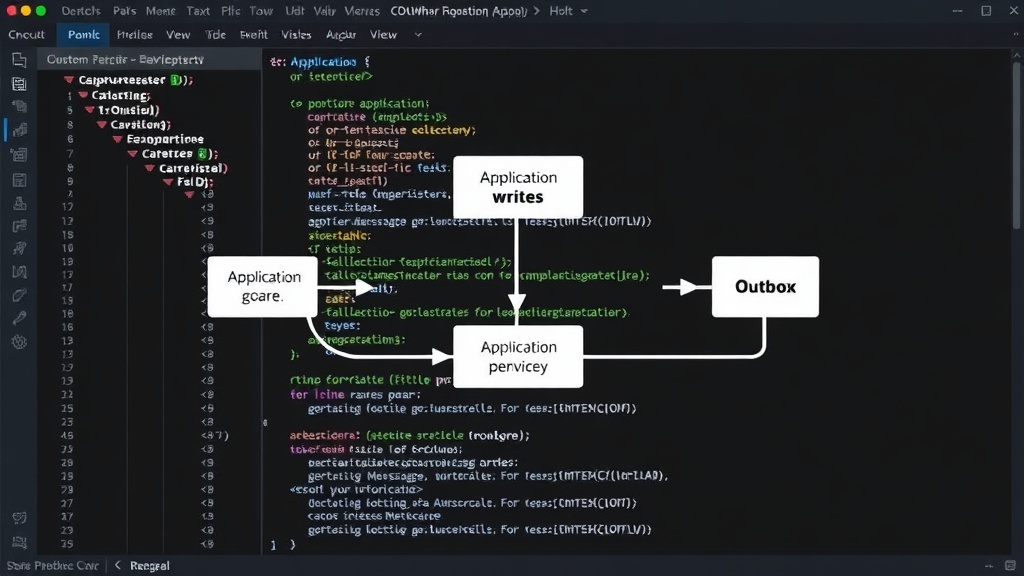
Task: Click line number 46 in the tree gutter
Action: tap(67, 435)
